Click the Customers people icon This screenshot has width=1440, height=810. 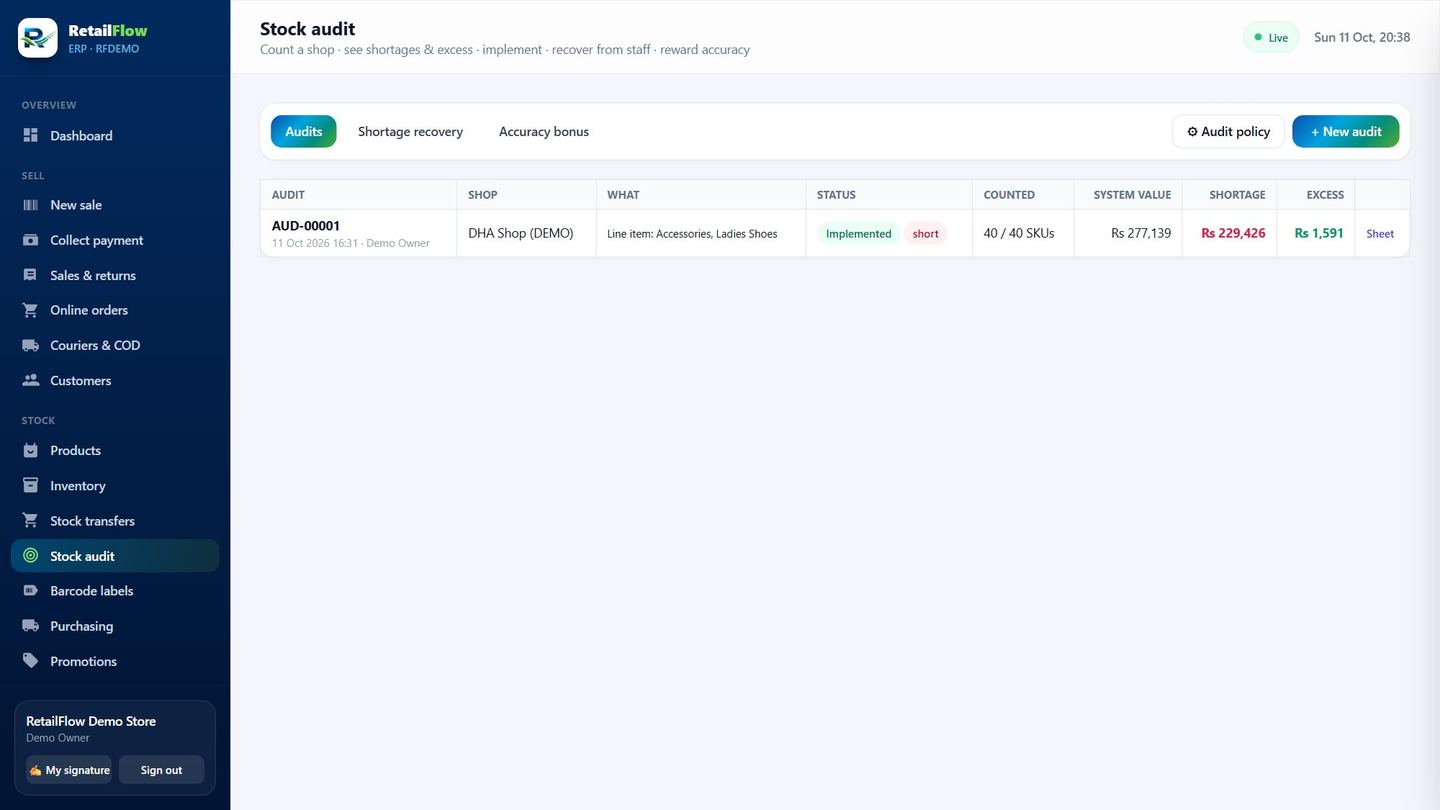pyautogui.click(x=31, y=380)
